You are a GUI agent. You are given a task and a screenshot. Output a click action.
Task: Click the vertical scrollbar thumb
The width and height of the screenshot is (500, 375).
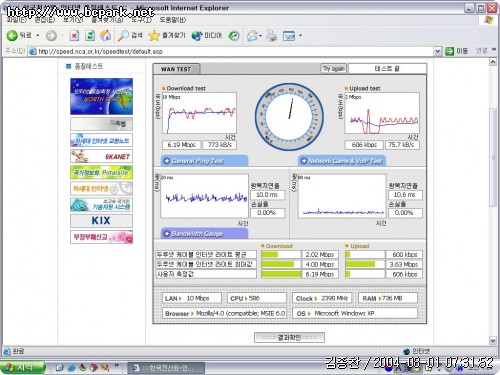pos(493,157)
